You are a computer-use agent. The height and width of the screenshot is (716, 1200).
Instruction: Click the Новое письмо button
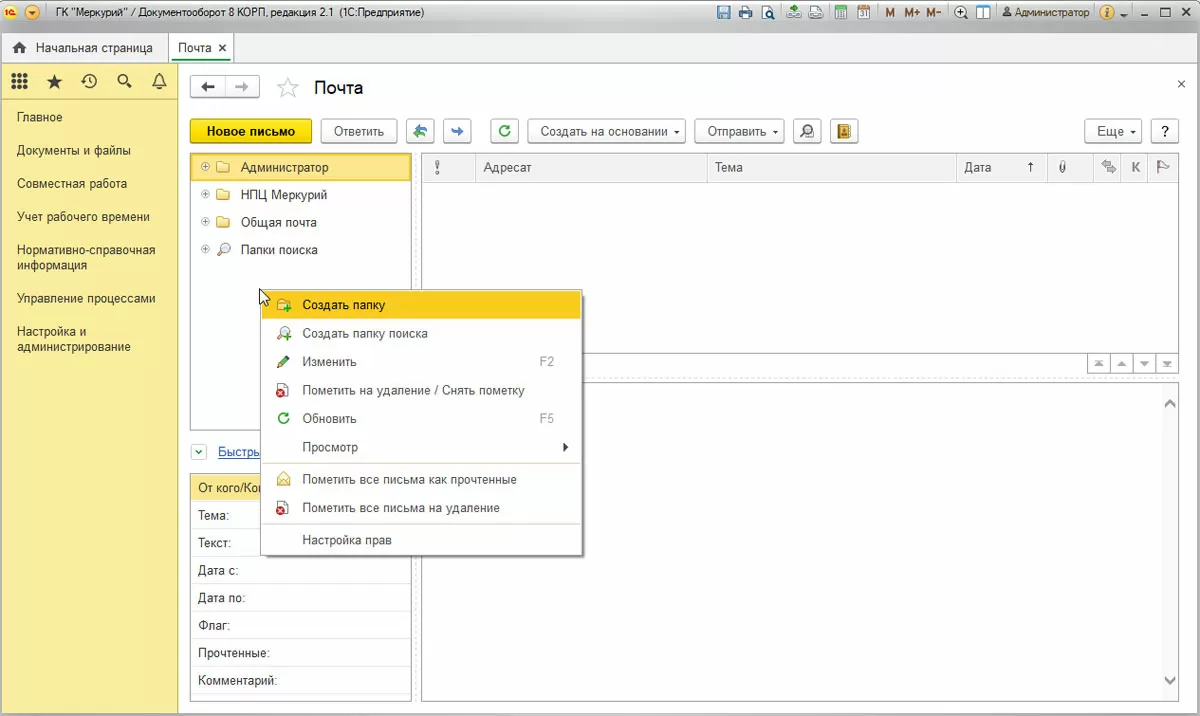[251, 131]
